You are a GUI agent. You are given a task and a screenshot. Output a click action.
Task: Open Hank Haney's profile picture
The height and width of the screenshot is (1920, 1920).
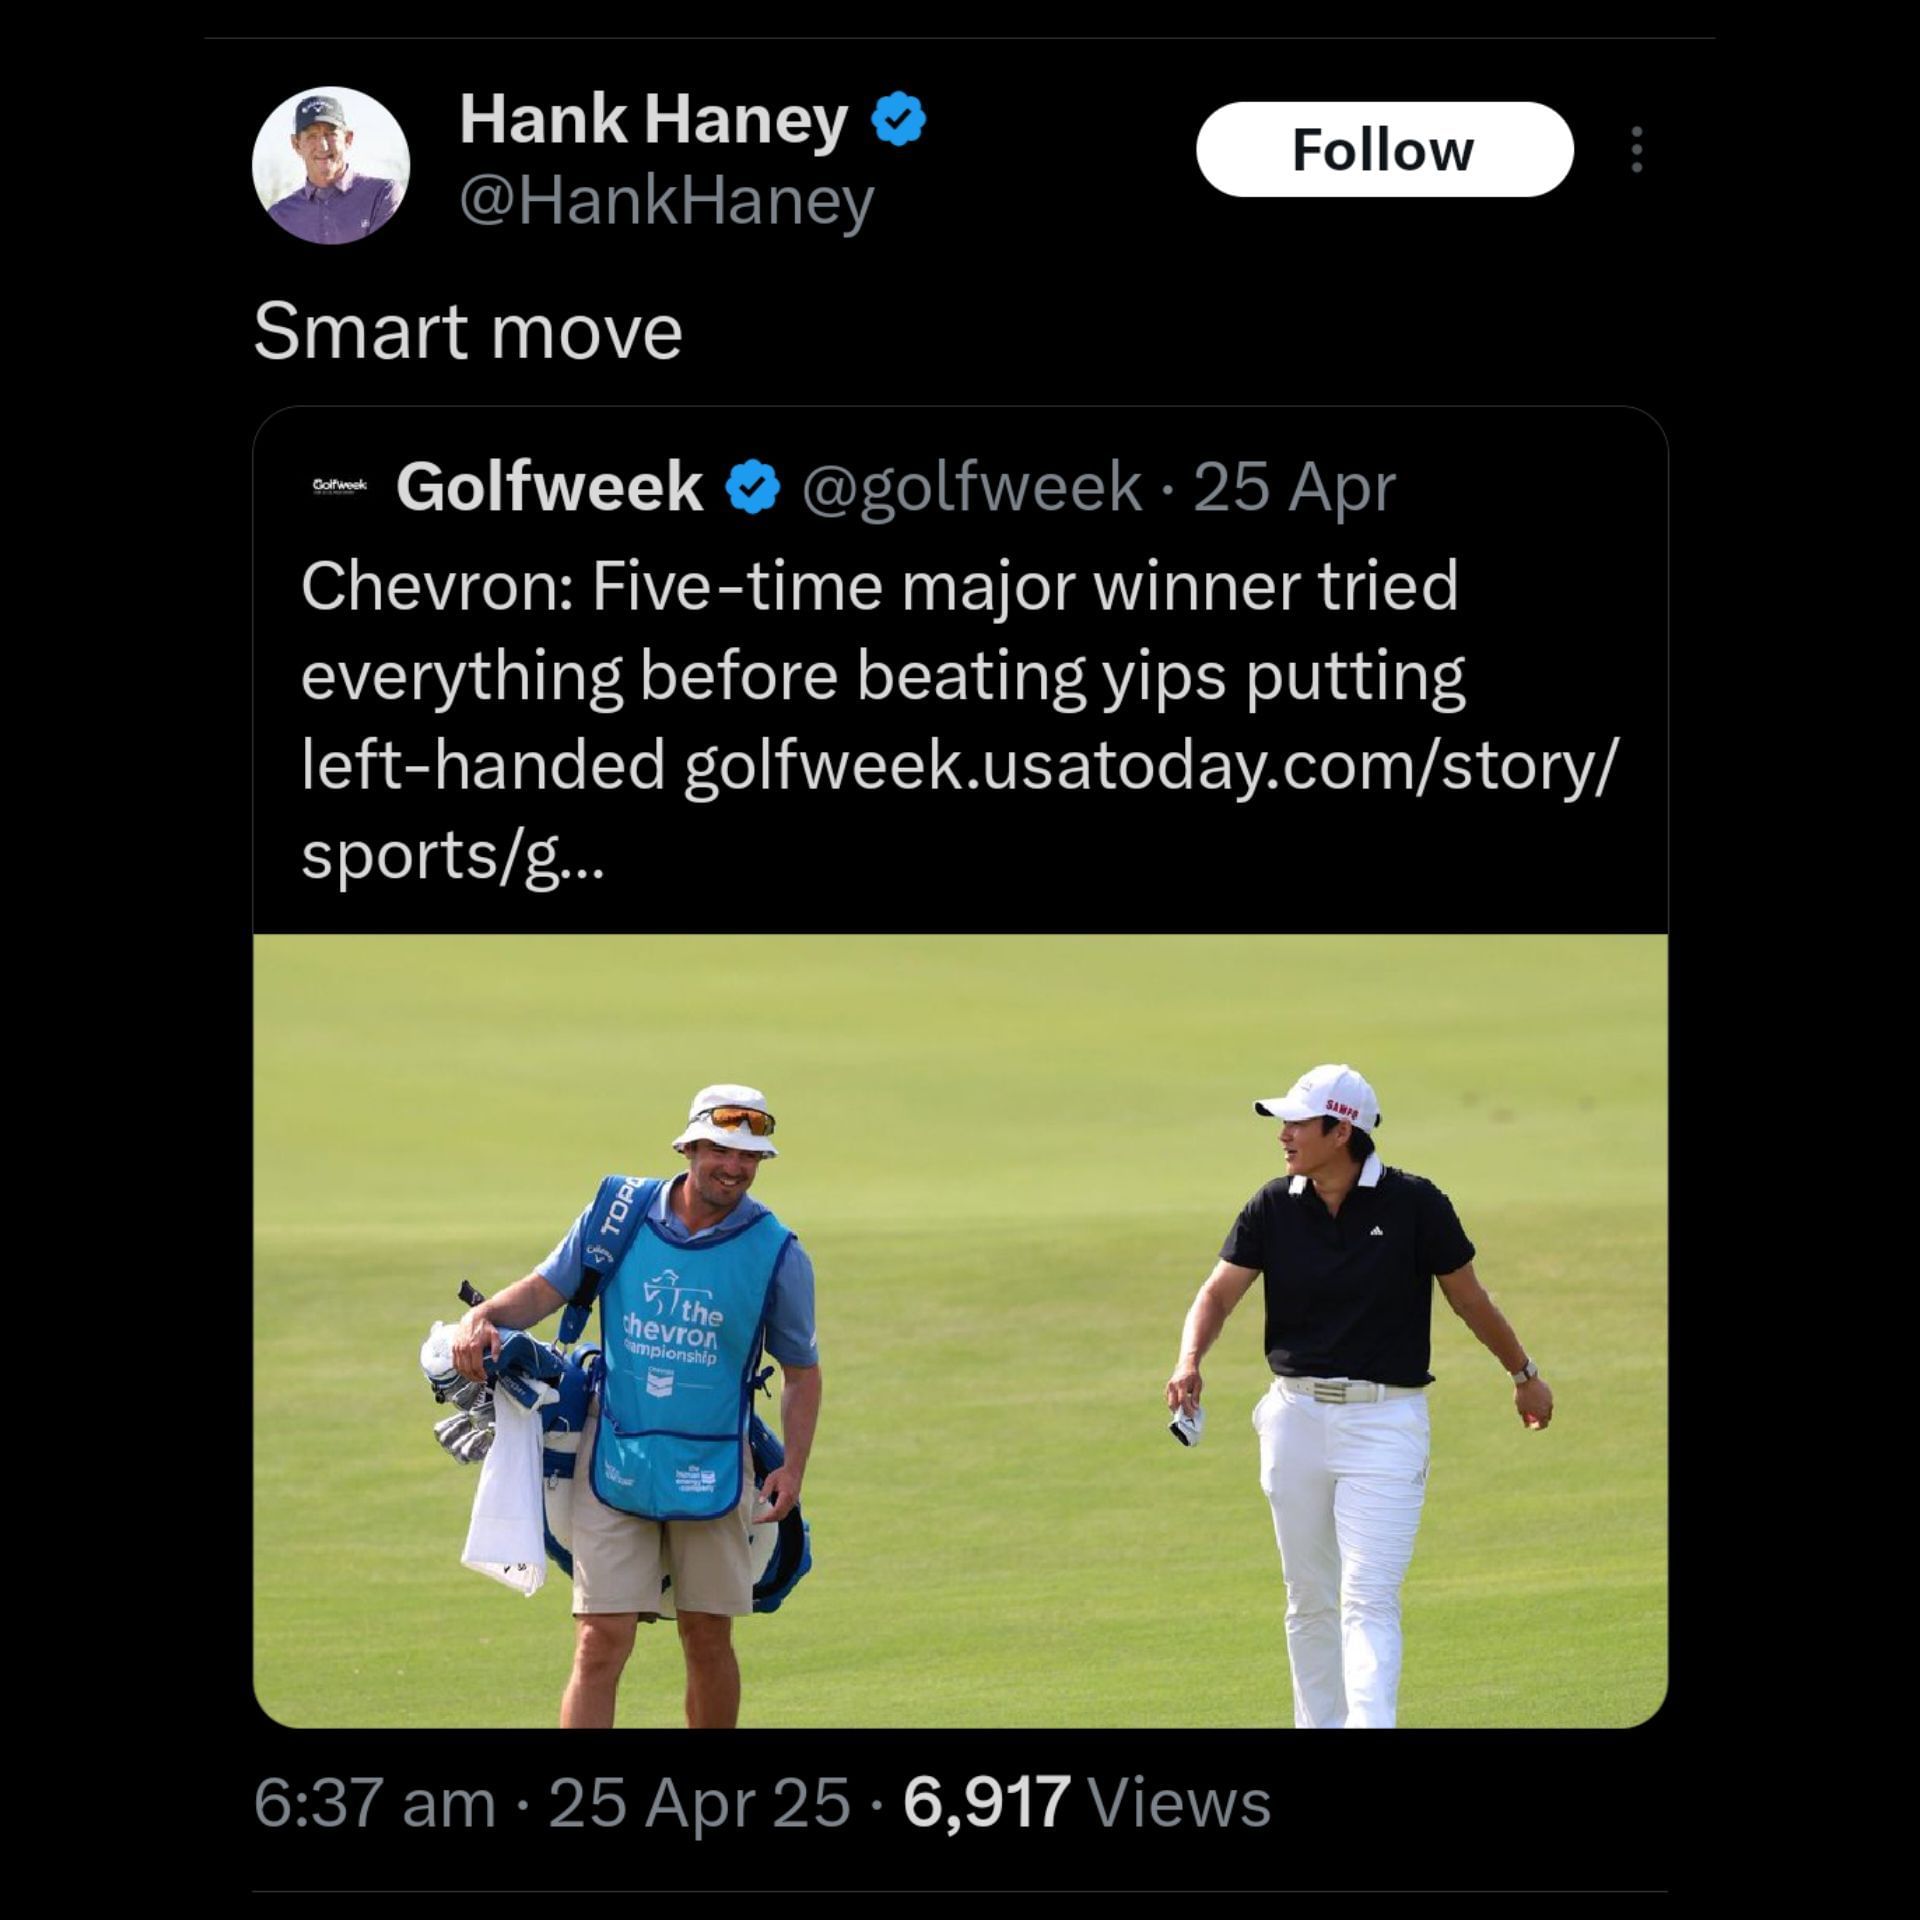[x=330, y=165]
